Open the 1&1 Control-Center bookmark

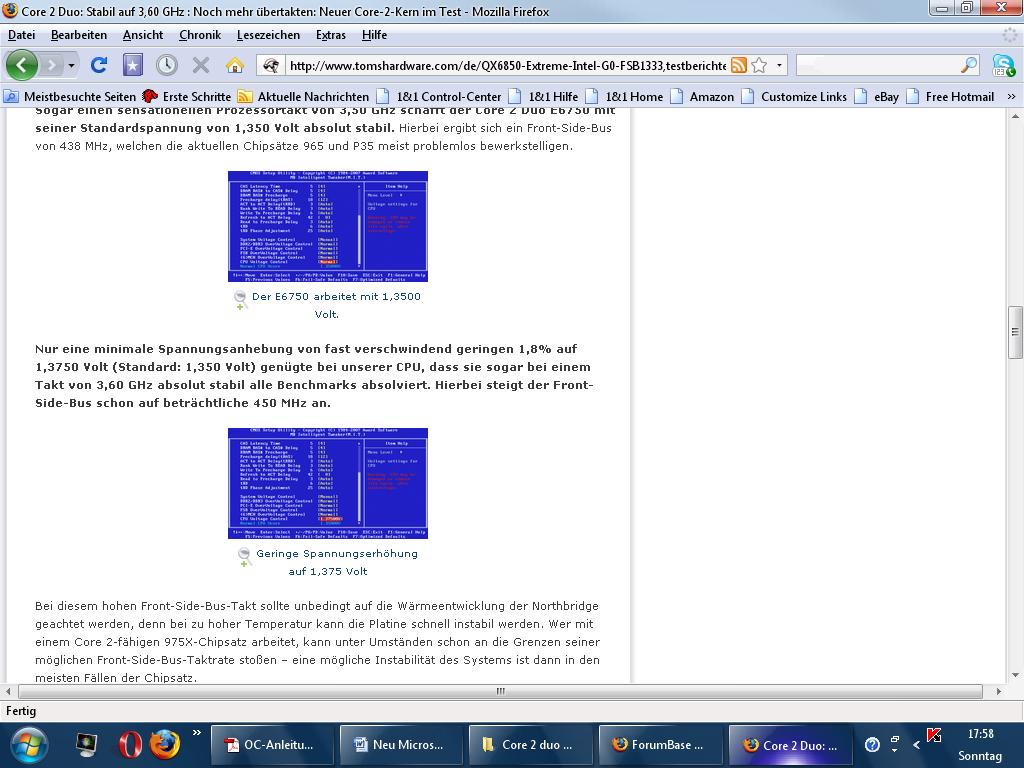point(439,97)
